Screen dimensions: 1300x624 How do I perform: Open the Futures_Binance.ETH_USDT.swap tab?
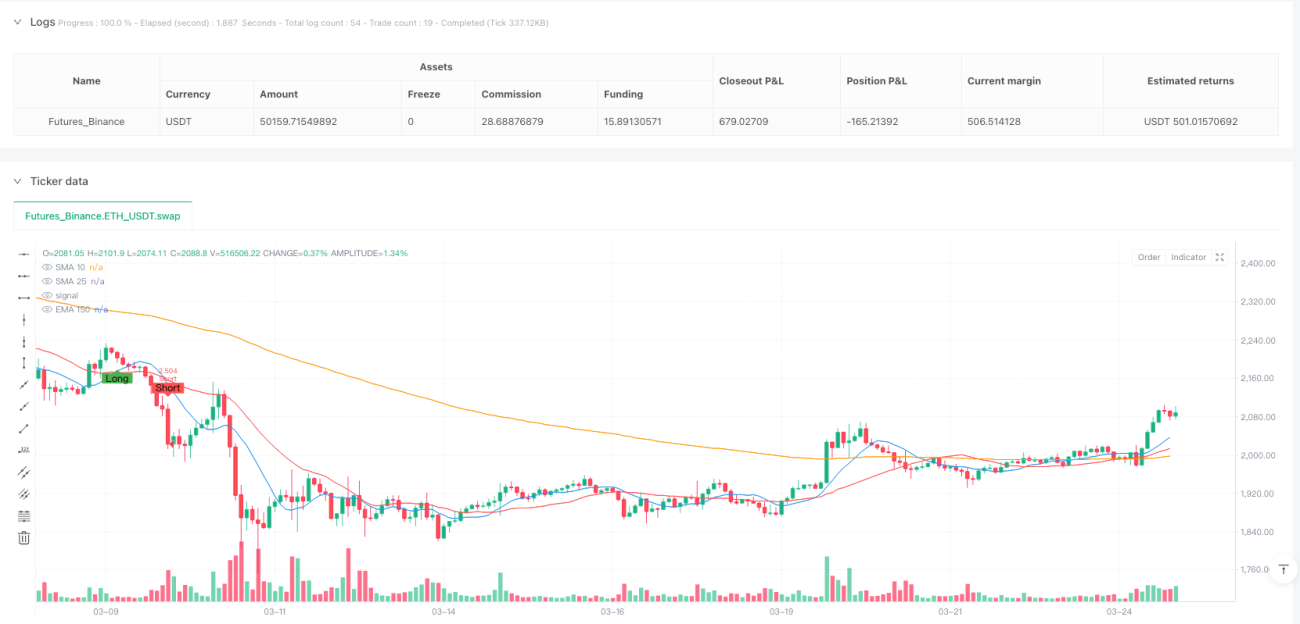coord(103,215)
